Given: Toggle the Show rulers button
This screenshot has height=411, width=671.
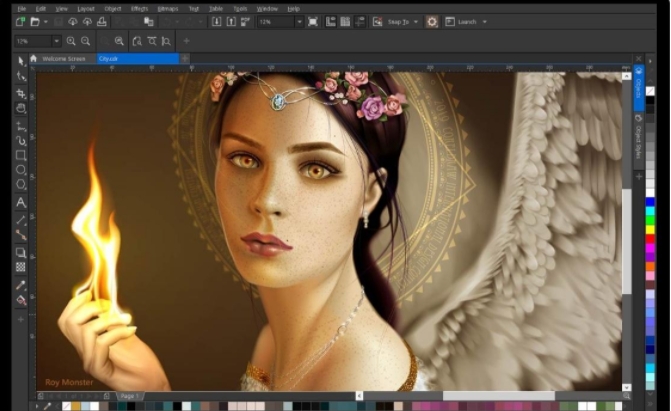Looking at the screenshot, I should click(330, 21).
